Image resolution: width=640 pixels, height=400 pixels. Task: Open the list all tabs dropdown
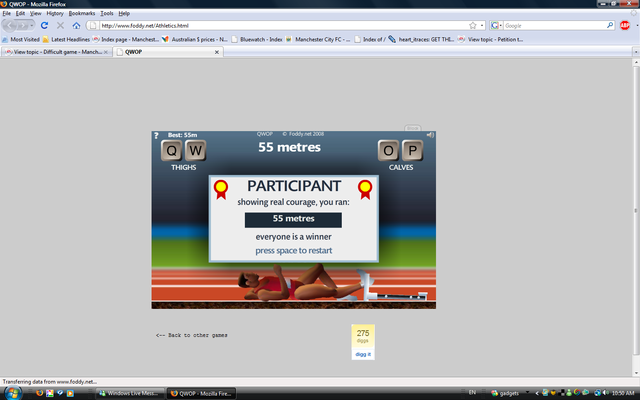pos(636,52)
